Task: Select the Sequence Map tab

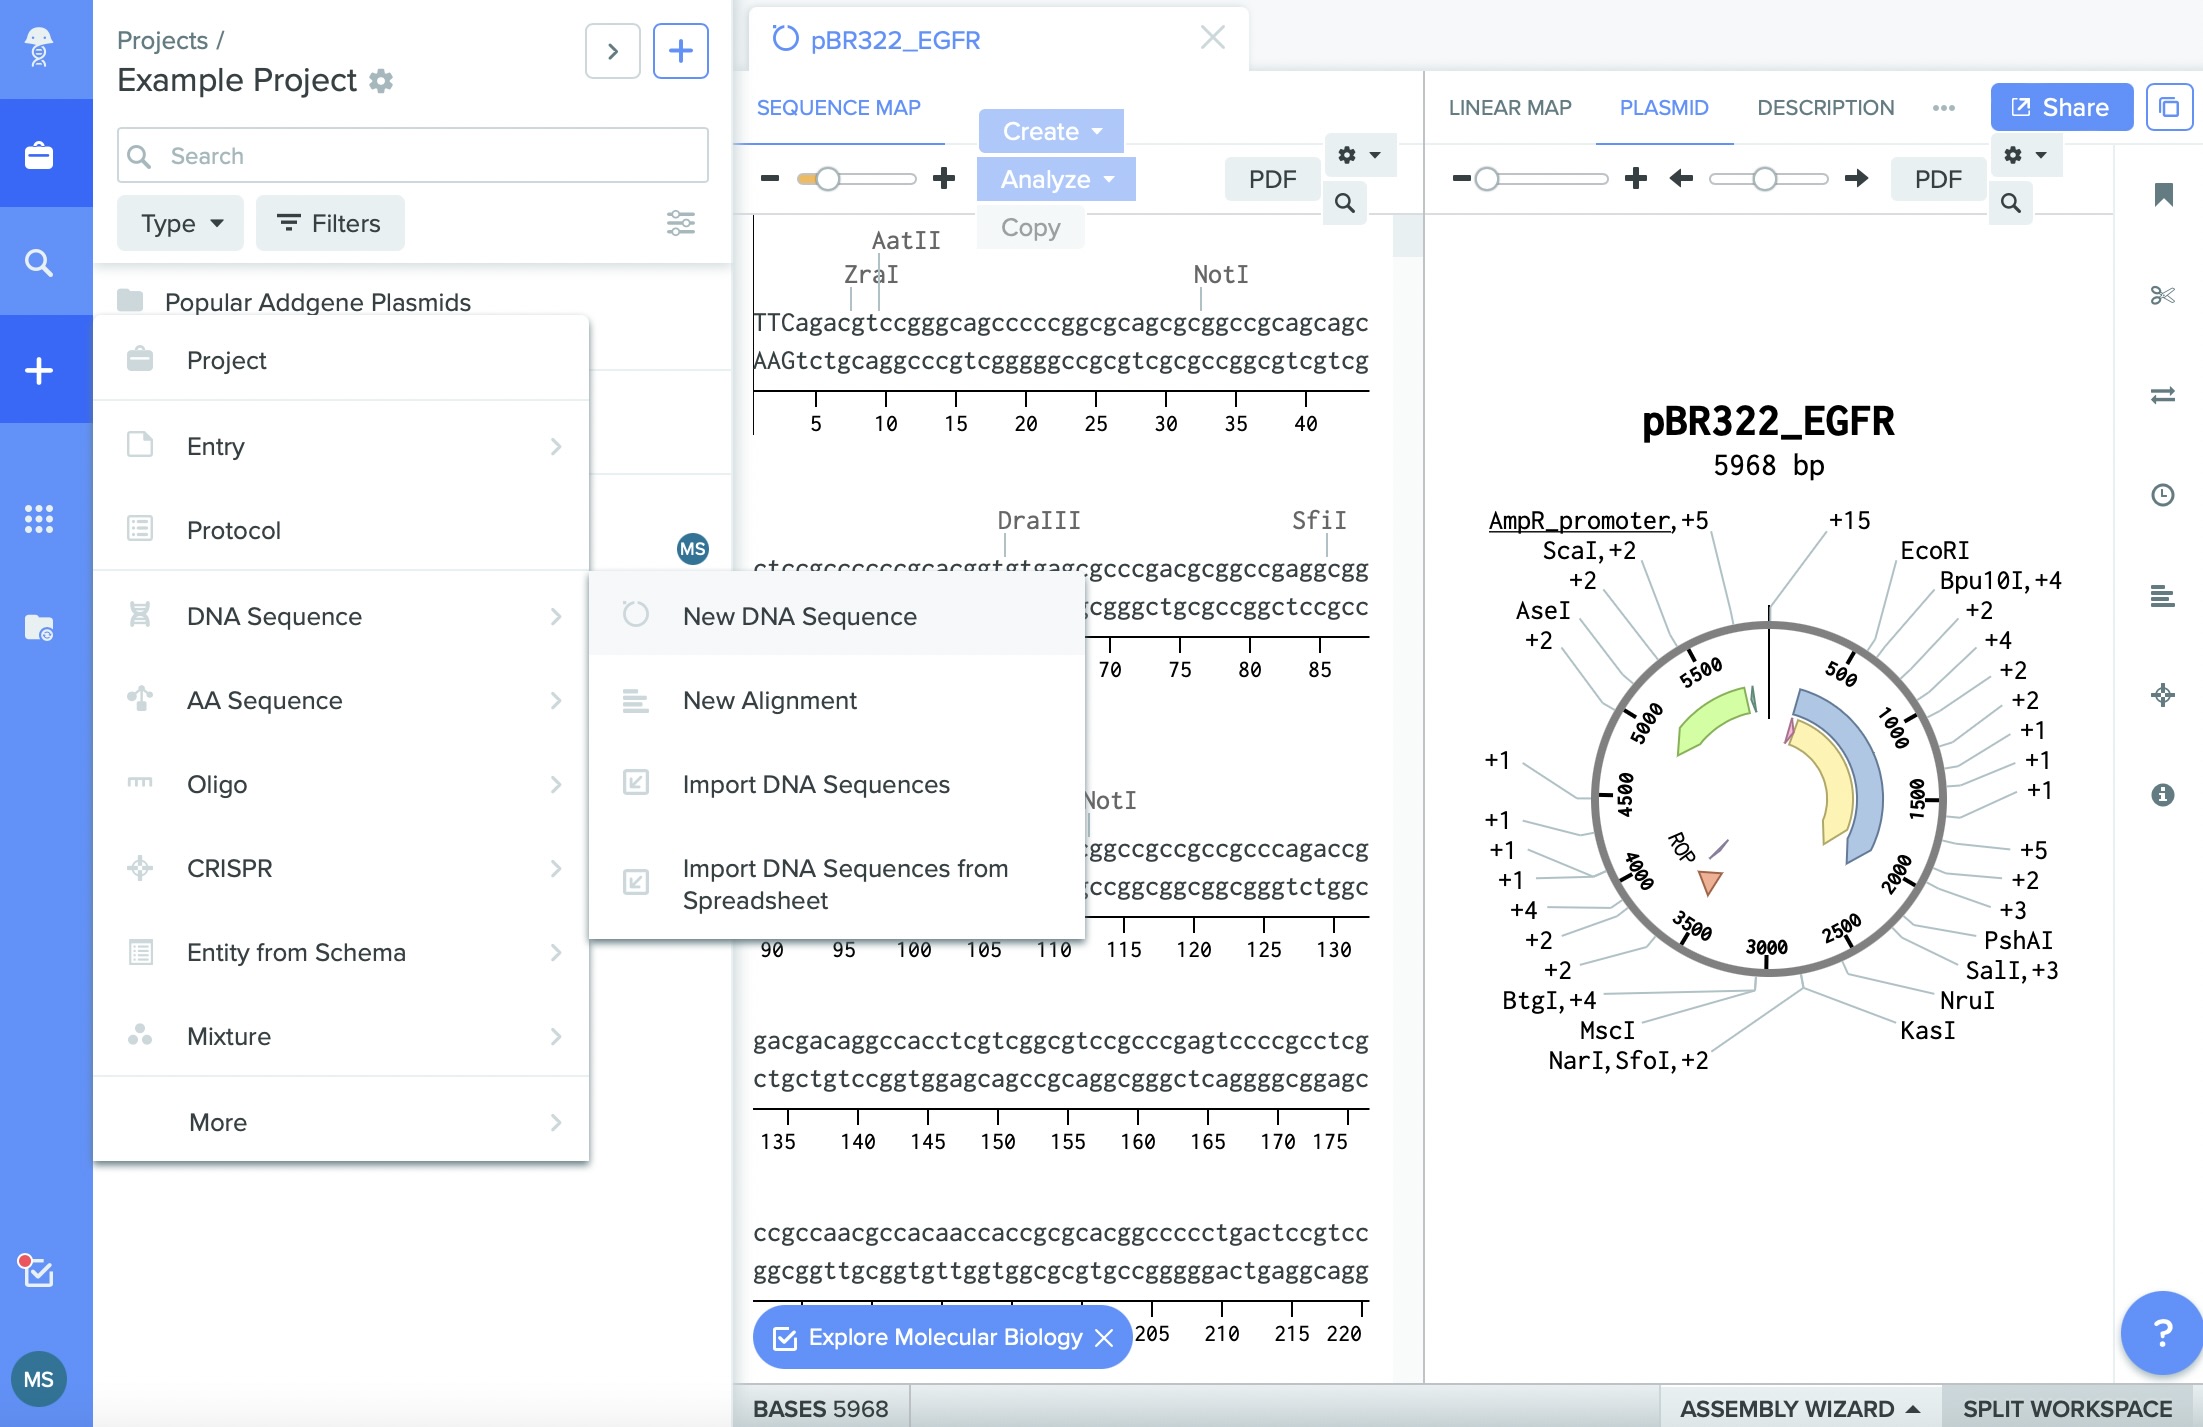Action: (838, 107)
